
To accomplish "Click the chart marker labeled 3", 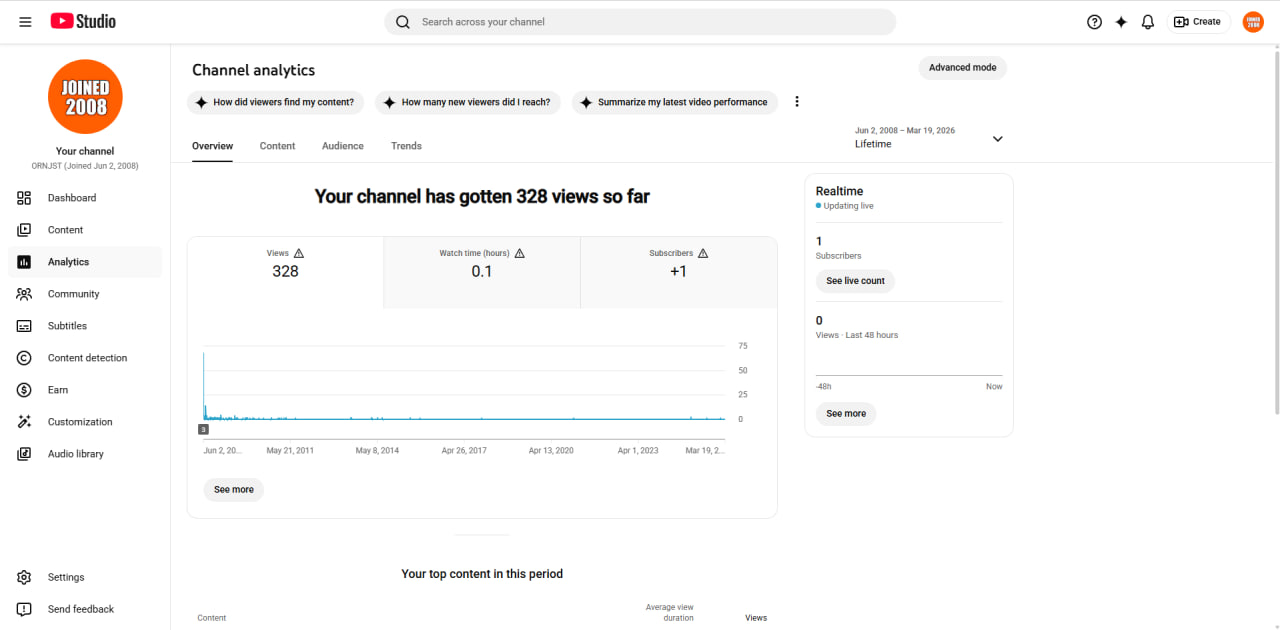I will (203, 429).
